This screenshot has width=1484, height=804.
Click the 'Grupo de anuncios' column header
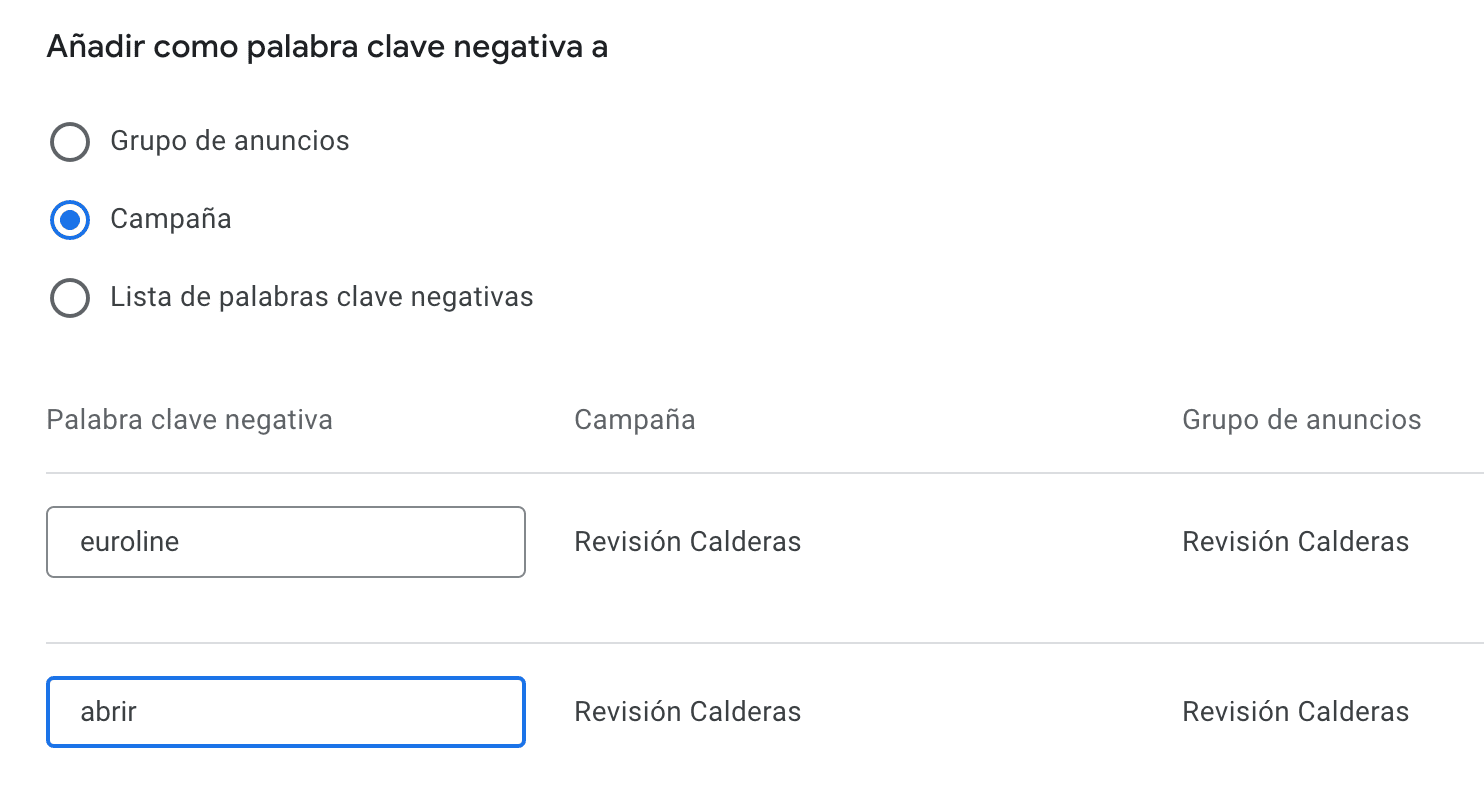click(1301, 419)
